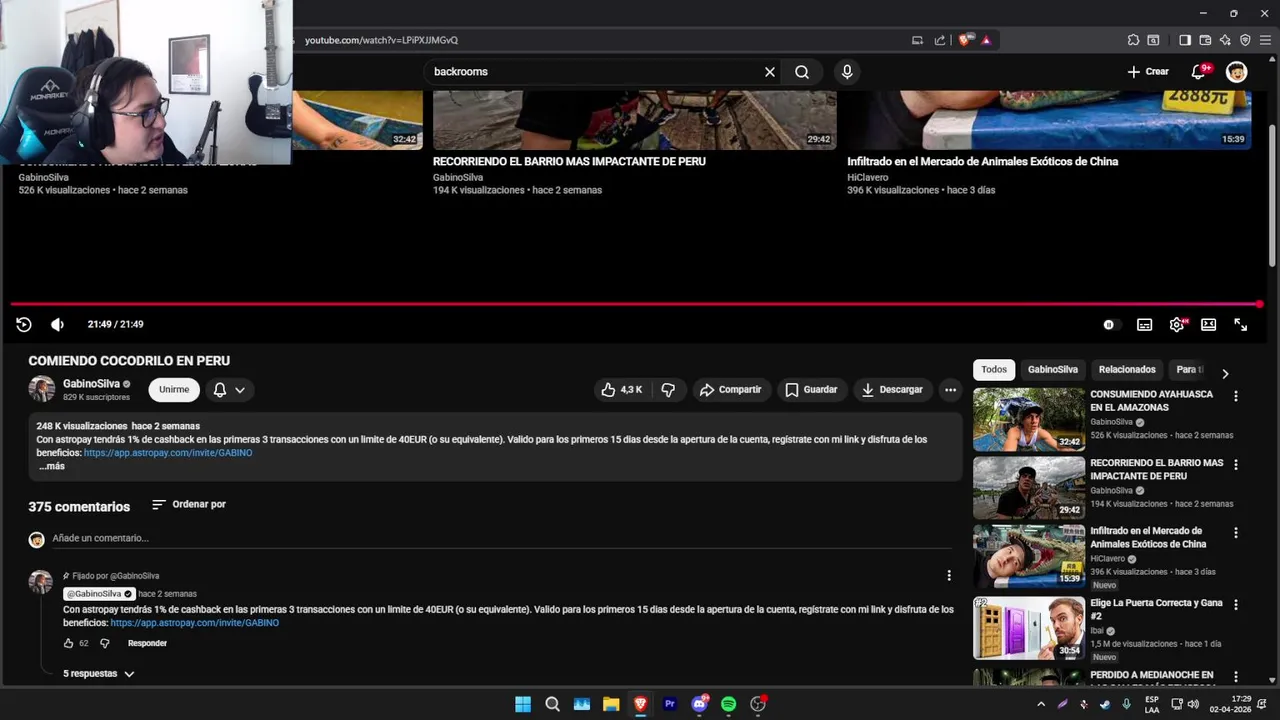Click Crear button in YouTube header
This screenshot has width=1280, height=720.
(1148, 72)
